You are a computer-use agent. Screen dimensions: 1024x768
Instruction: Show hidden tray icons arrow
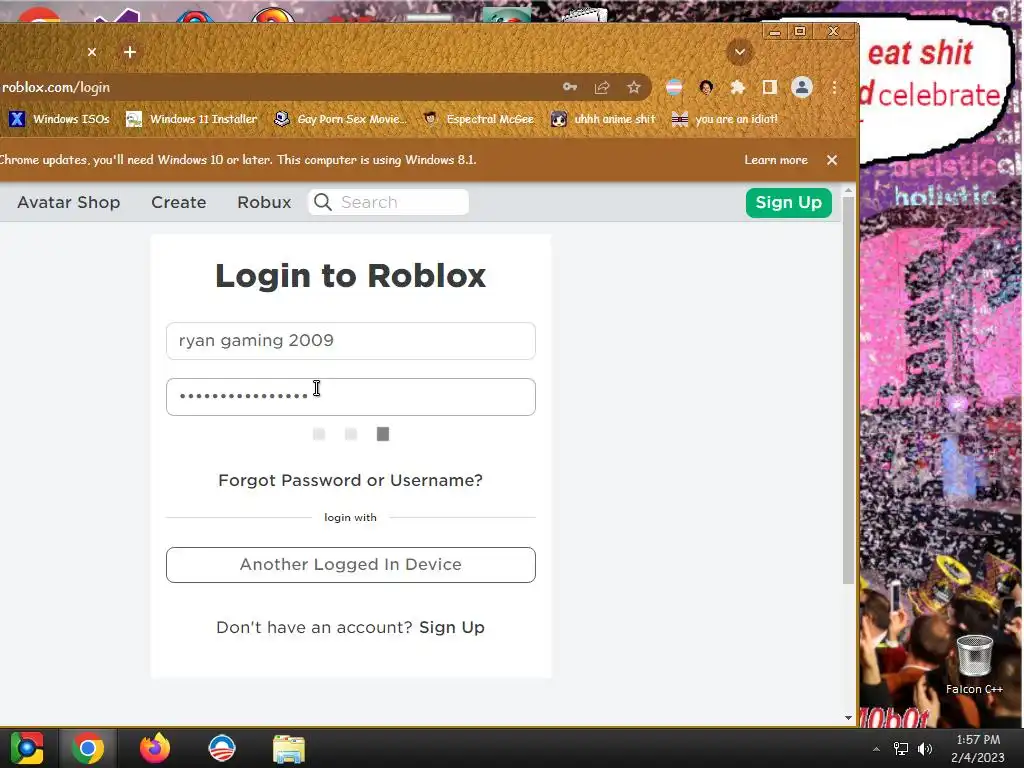[x=876, y=749]
